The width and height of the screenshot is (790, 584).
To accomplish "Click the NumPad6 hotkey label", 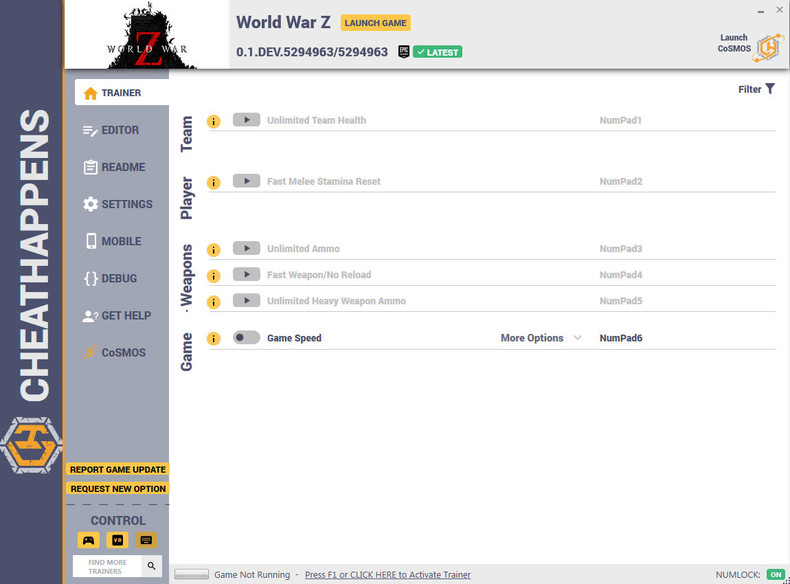I will tap(621, 338).
